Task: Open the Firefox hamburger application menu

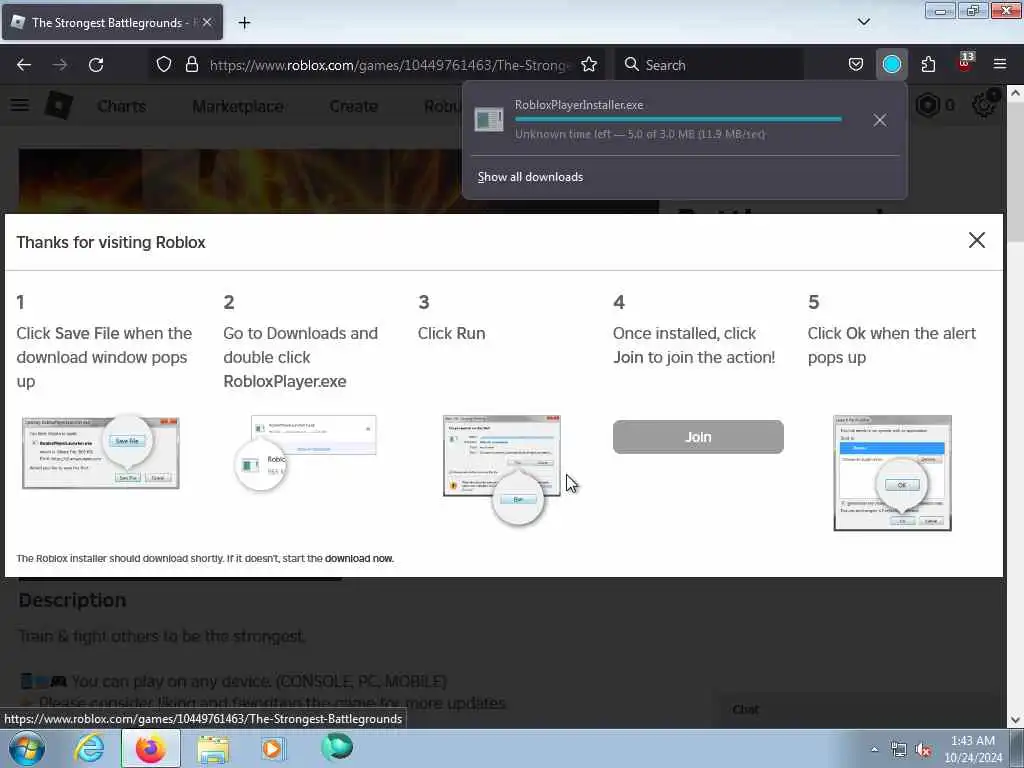Action: (1000, 64)
